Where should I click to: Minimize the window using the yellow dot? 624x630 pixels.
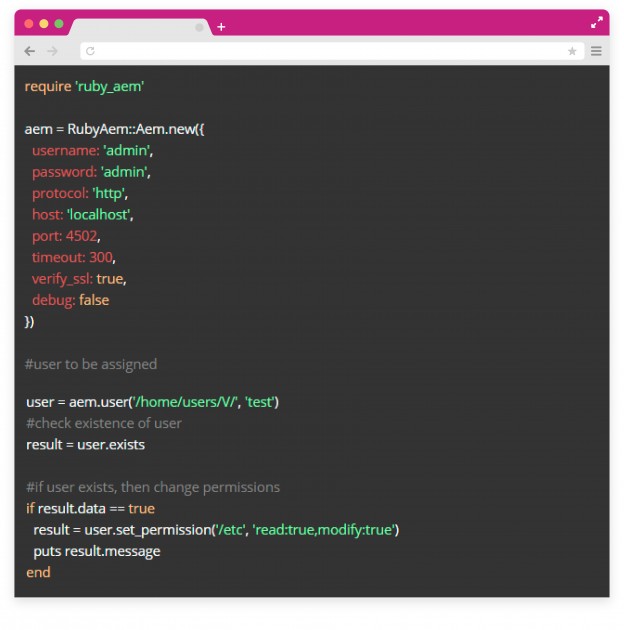pyautogui.click(x=44, y=23)
